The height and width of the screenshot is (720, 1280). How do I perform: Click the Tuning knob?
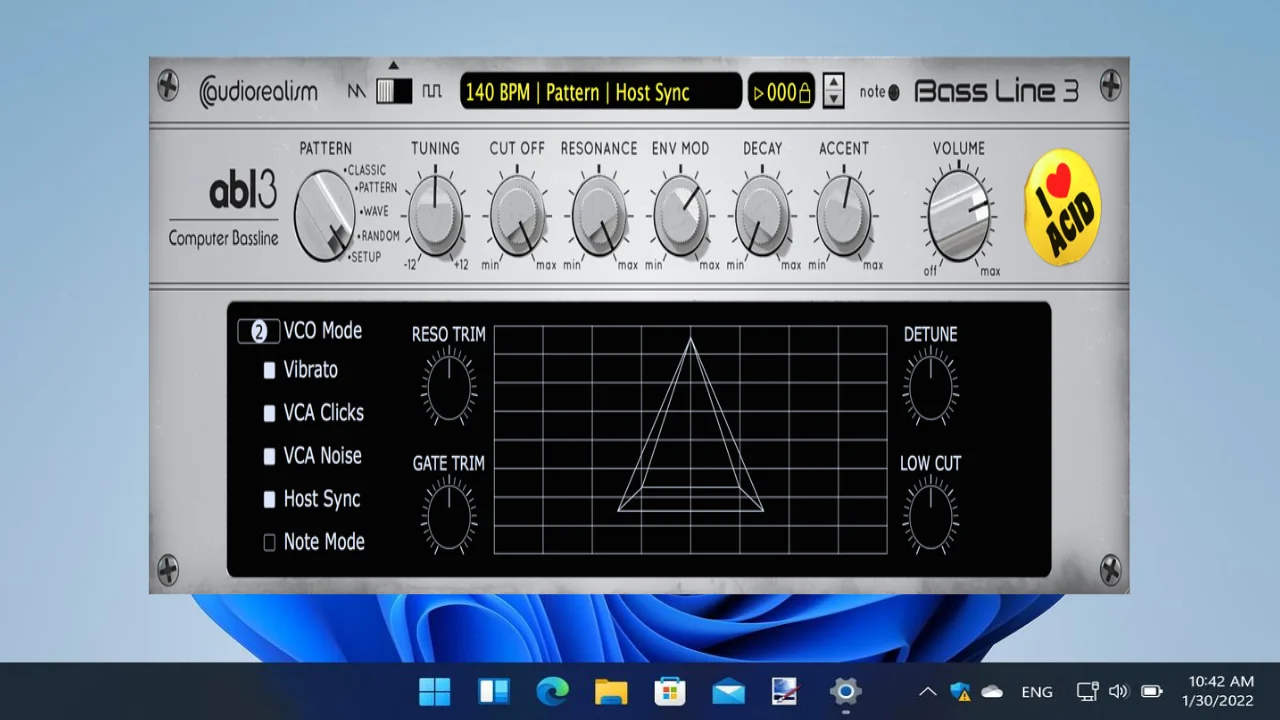pos(436,214)
